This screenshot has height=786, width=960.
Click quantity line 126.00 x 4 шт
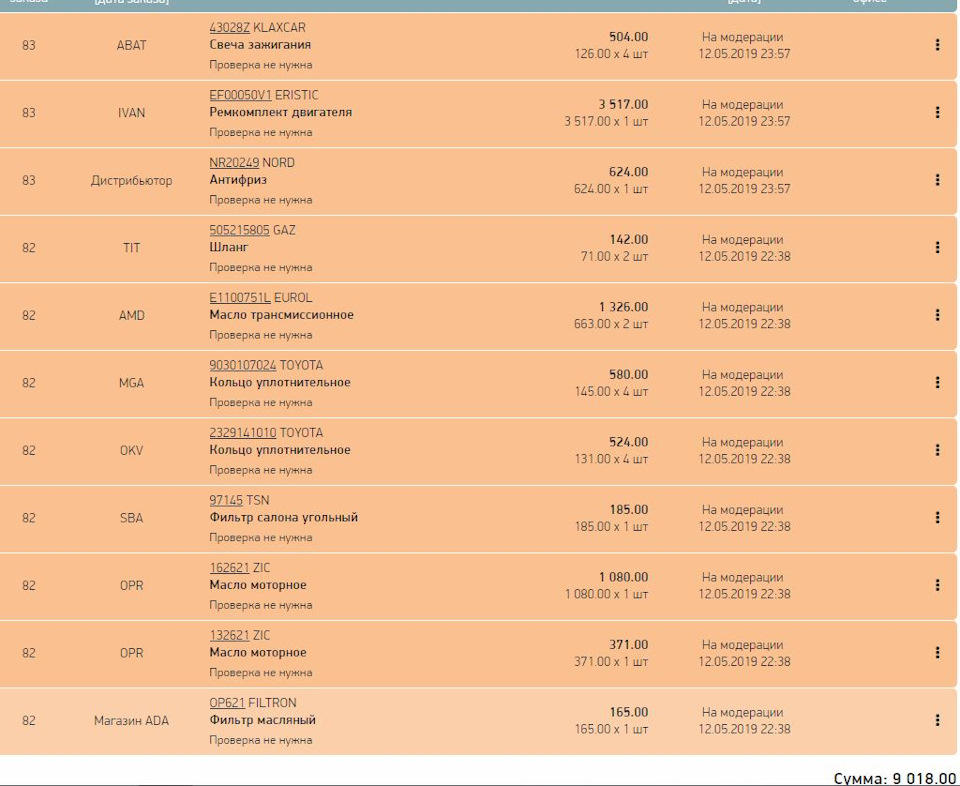[611, 54]
